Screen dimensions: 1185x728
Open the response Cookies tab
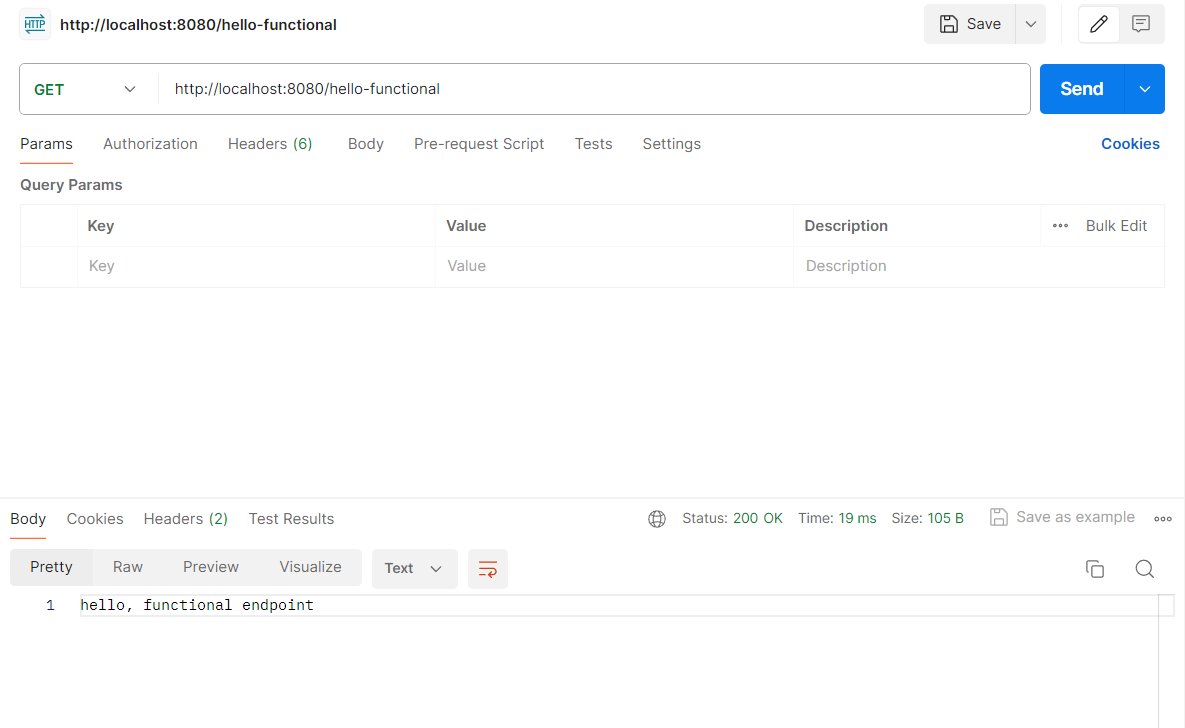(94, 519)
